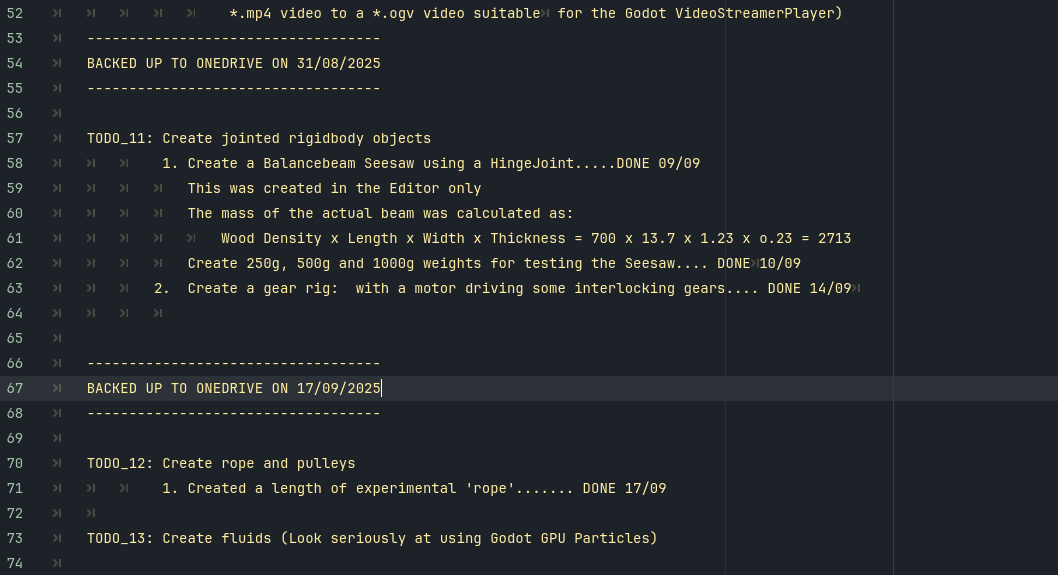Click the 'This was created in the Editor only' text

pos(334,188)
